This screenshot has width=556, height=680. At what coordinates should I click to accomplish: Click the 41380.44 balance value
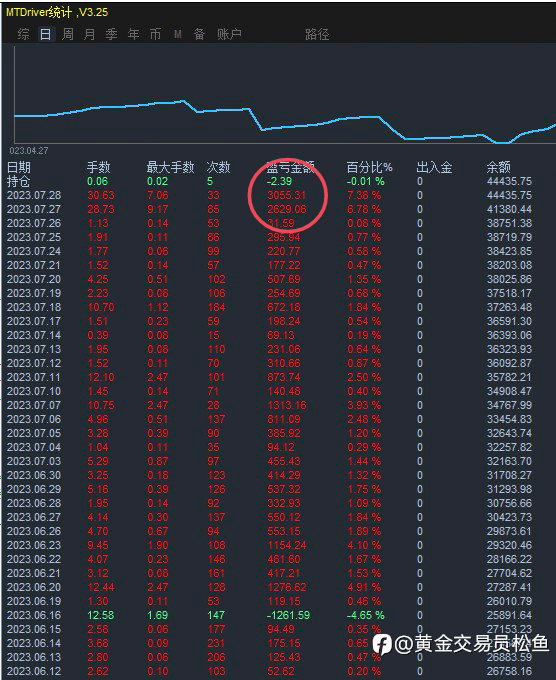click(509, 209)
